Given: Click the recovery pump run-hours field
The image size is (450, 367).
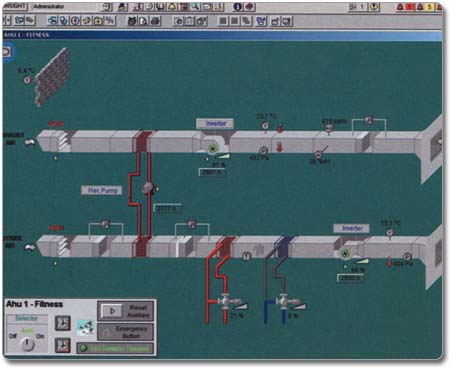Looking at the screenshot, I should [x=167, y=208].
